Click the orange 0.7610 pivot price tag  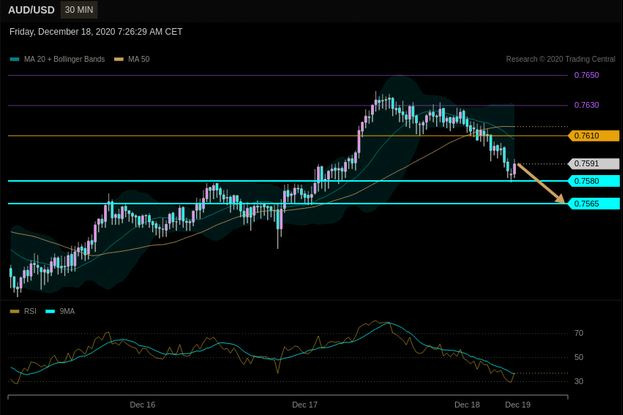(594, 136)
